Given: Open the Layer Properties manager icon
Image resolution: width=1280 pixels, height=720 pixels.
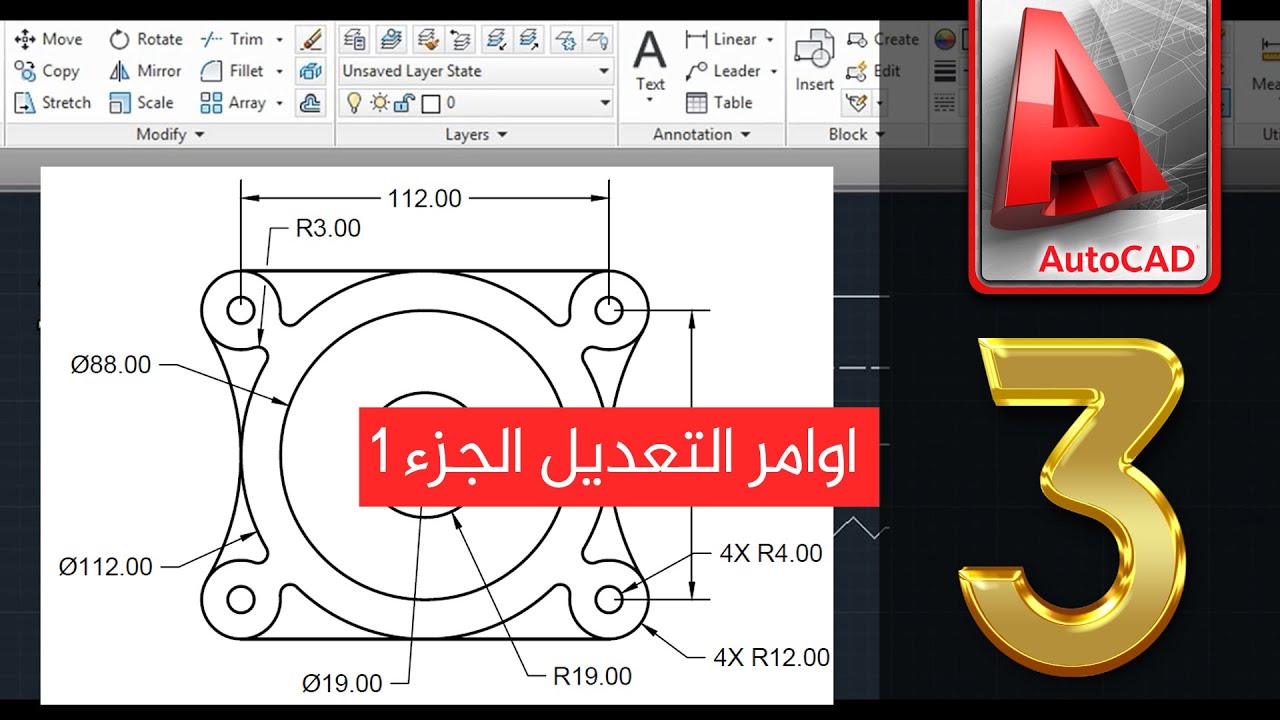Looking at the screenshot, I should pyautogui.click(x=354, y=39).
